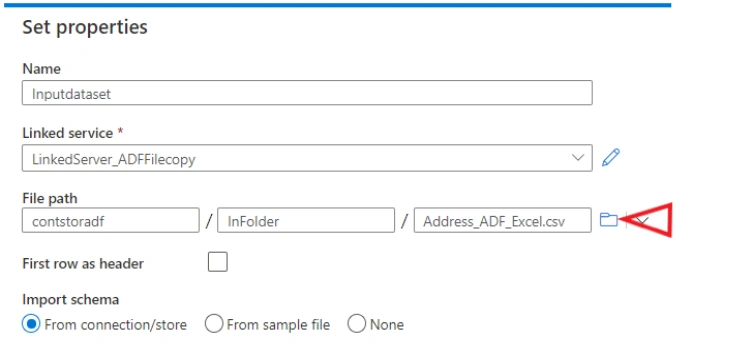Enable the First row as header checkbox

218,262
